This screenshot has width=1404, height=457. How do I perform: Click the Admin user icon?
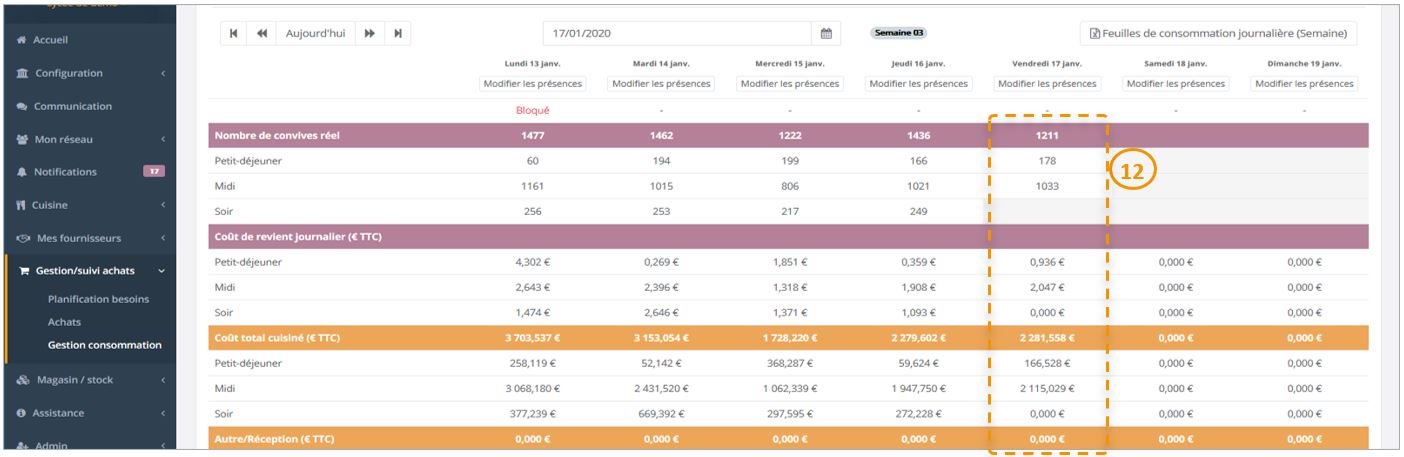click(x=23, y=446)
